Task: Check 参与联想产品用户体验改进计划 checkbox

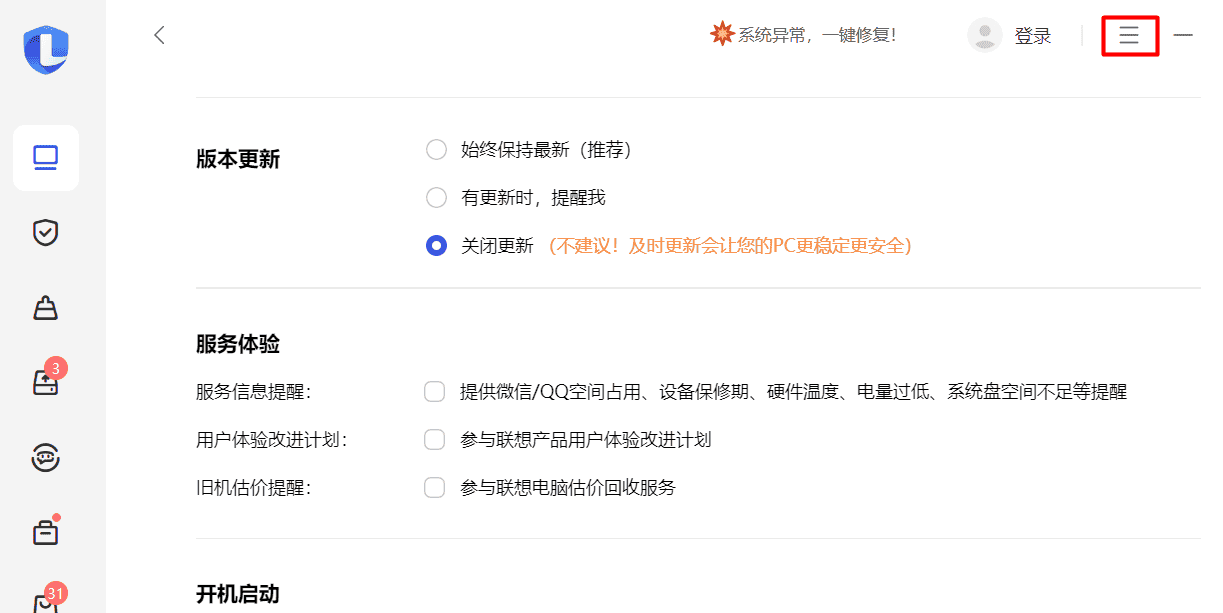Action: pyautogui.click(x=434, y=440)
